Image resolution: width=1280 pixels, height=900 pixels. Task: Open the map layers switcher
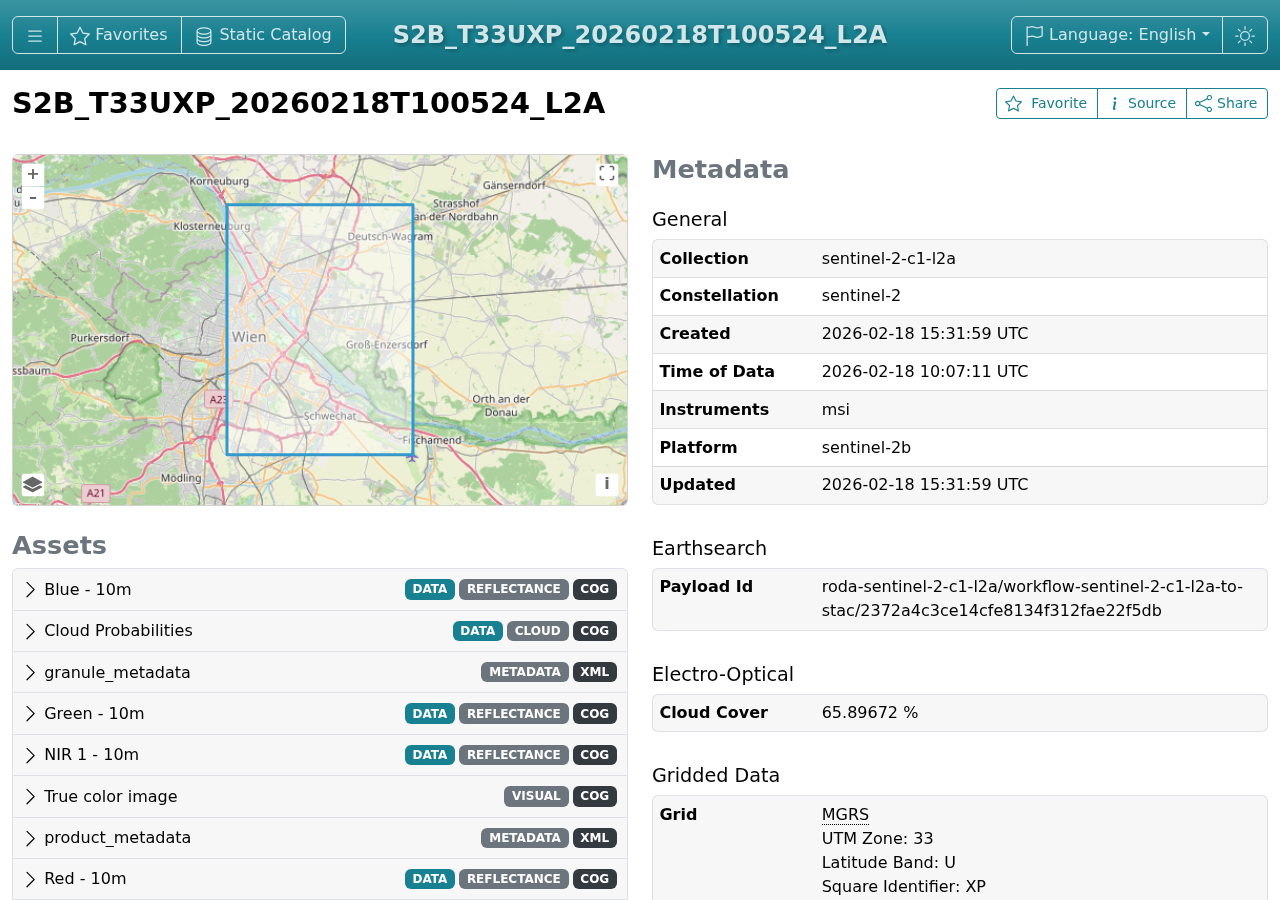[32, 485]
